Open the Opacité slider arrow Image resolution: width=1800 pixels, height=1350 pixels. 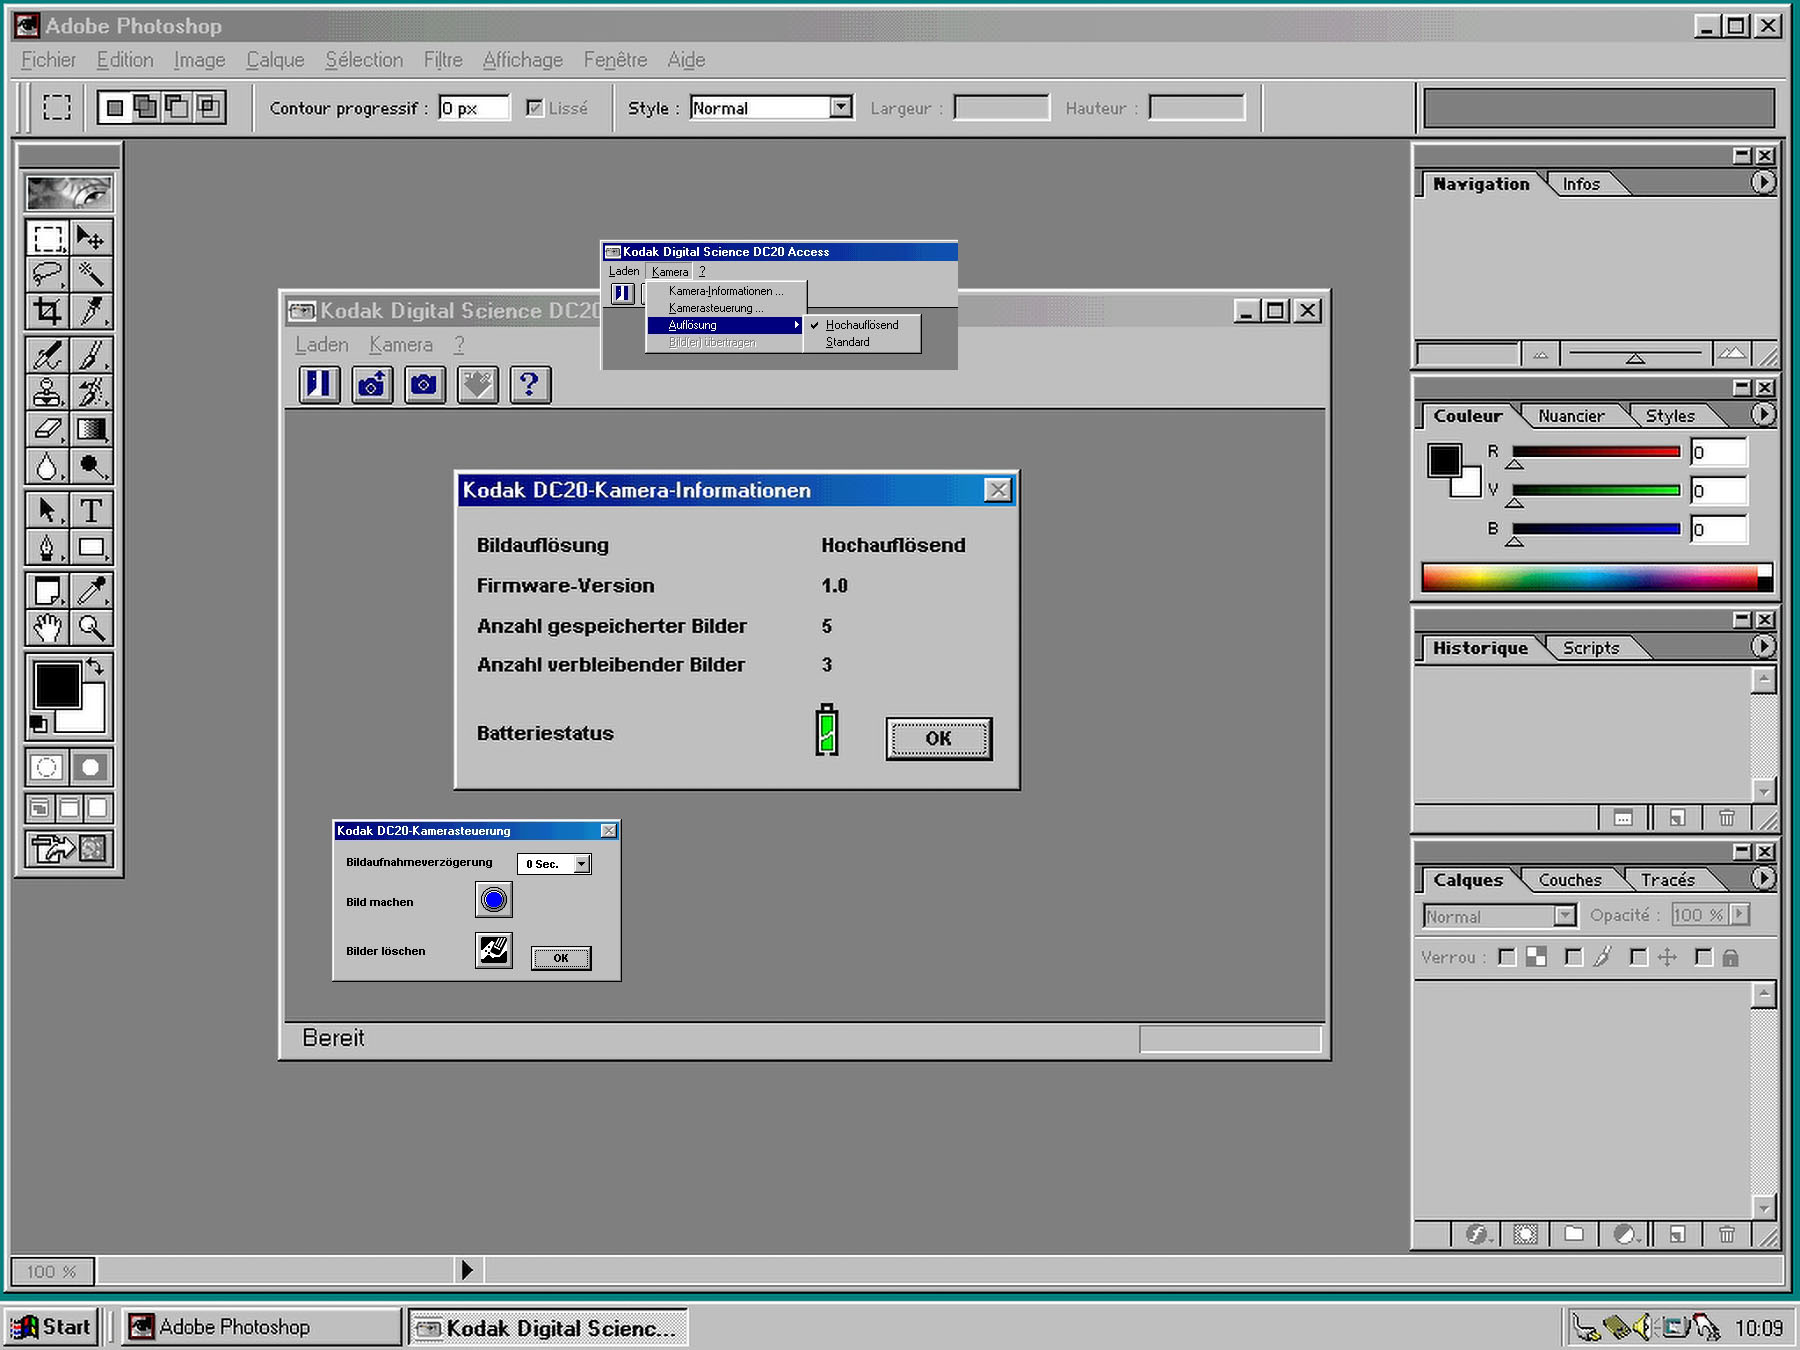pos(1740,915)
